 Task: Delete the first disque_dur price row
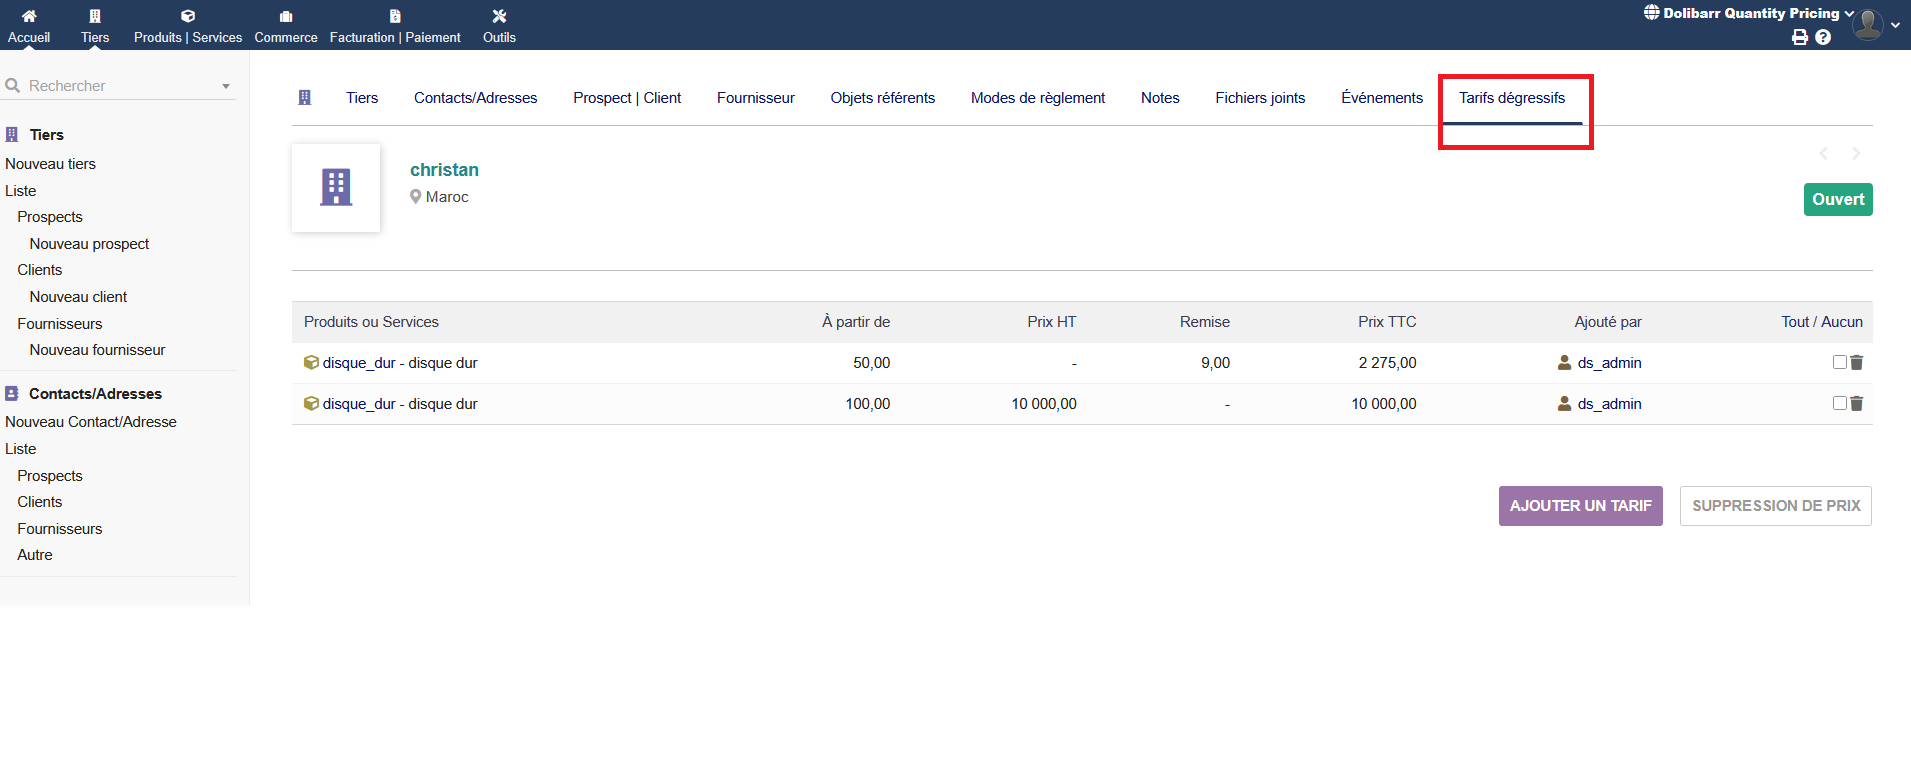click(1857, 363)
